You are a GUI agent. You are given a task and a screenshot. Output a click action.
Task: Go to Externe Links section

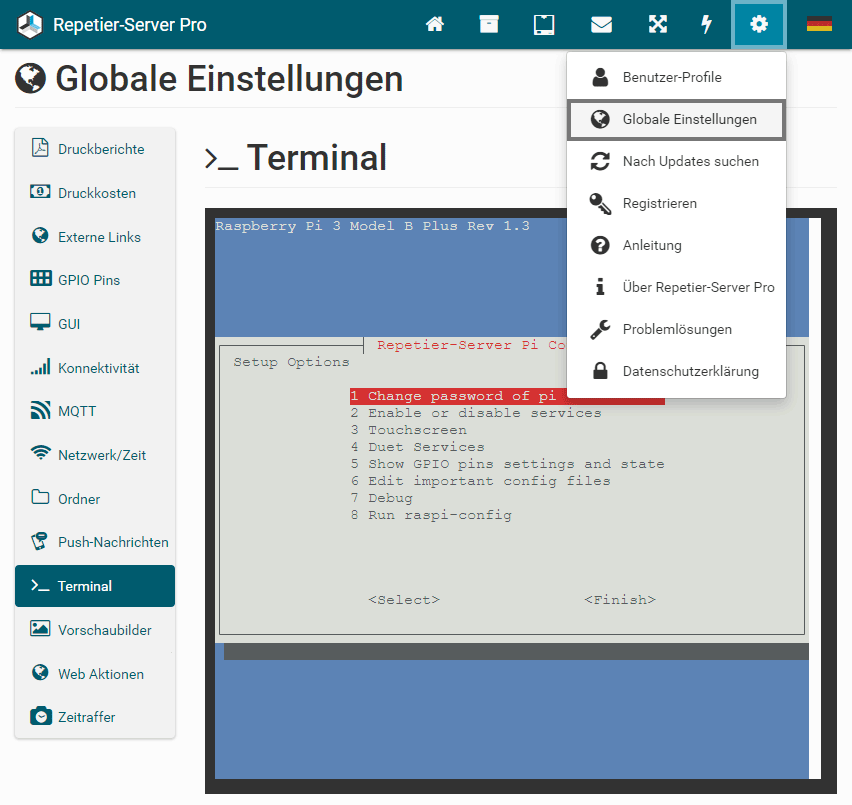[95, 237]
